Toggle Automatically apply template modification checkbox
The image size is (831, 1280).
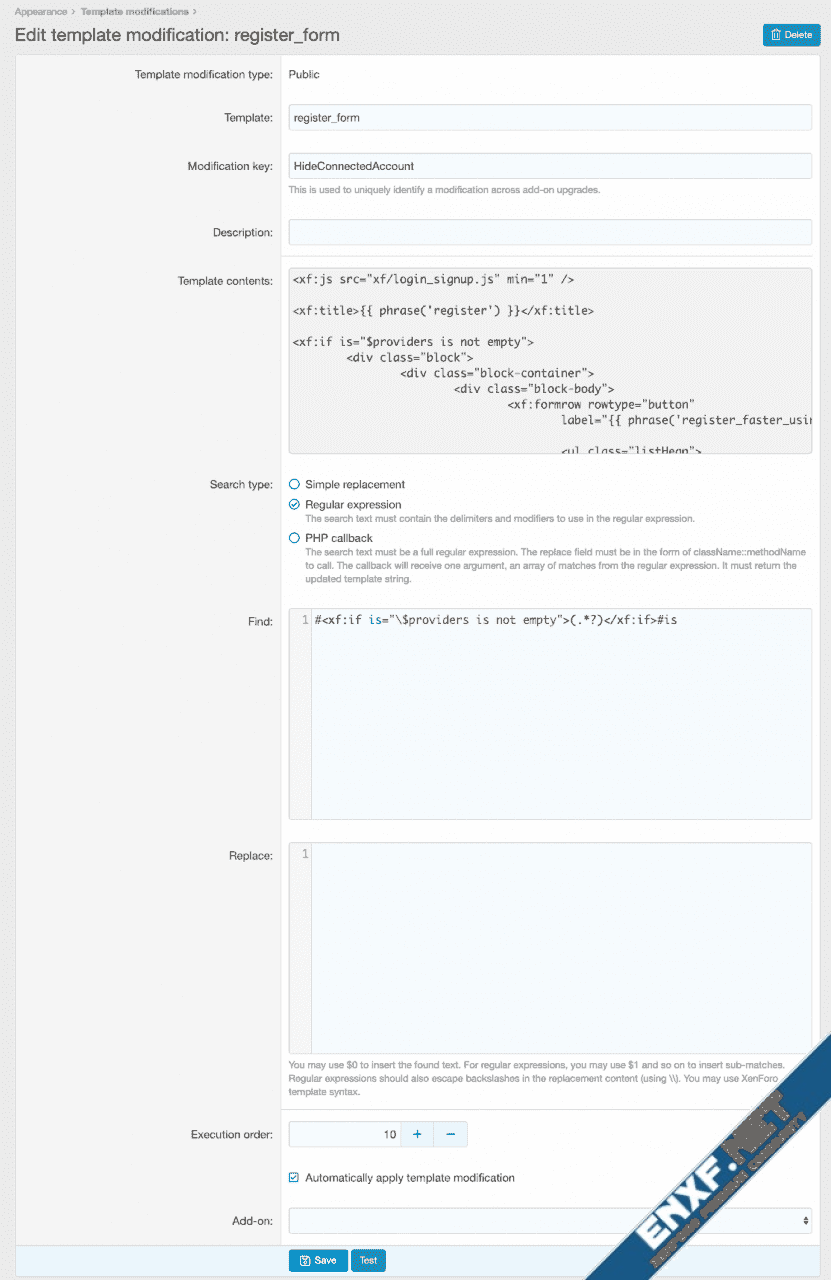coord(294,1178)
